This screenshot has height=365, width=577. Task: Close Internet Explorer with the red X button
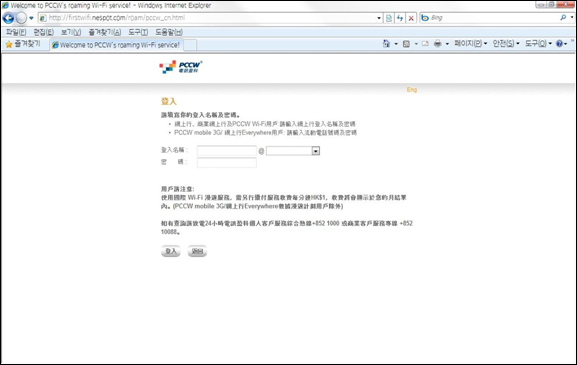pos(566,5)
